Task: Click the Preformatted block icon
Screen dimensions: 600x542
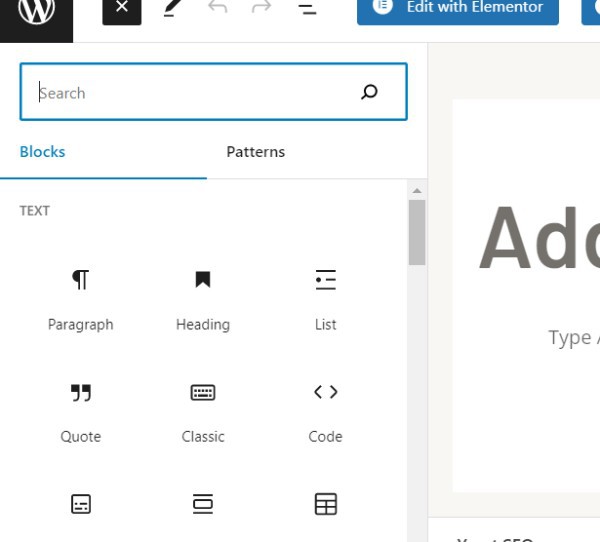Action: 81,504
